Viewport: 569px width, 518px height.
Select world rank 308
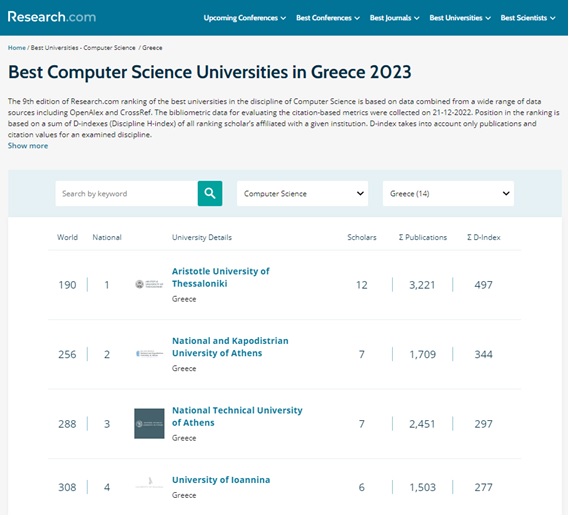(67, 487)
